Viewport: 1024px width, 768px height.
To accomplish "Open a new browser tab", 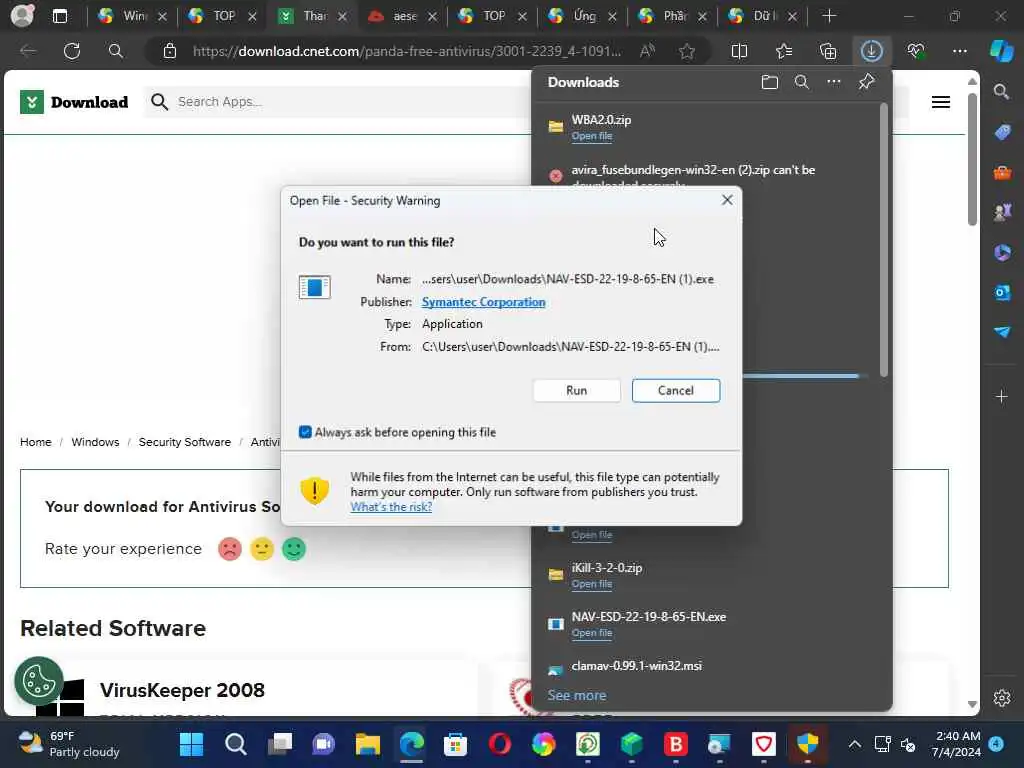I will point(829,16).
